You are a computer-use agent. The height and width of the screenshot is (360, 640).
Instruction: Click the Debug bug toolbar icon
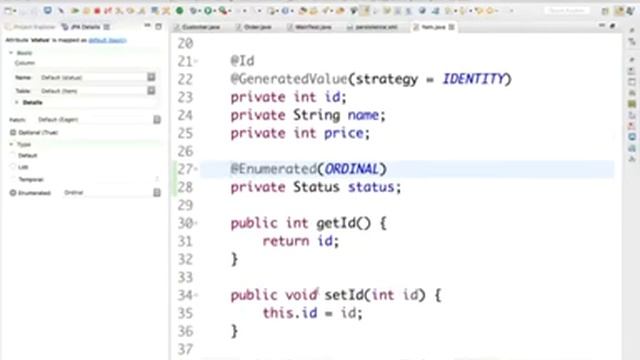(193, 11)
